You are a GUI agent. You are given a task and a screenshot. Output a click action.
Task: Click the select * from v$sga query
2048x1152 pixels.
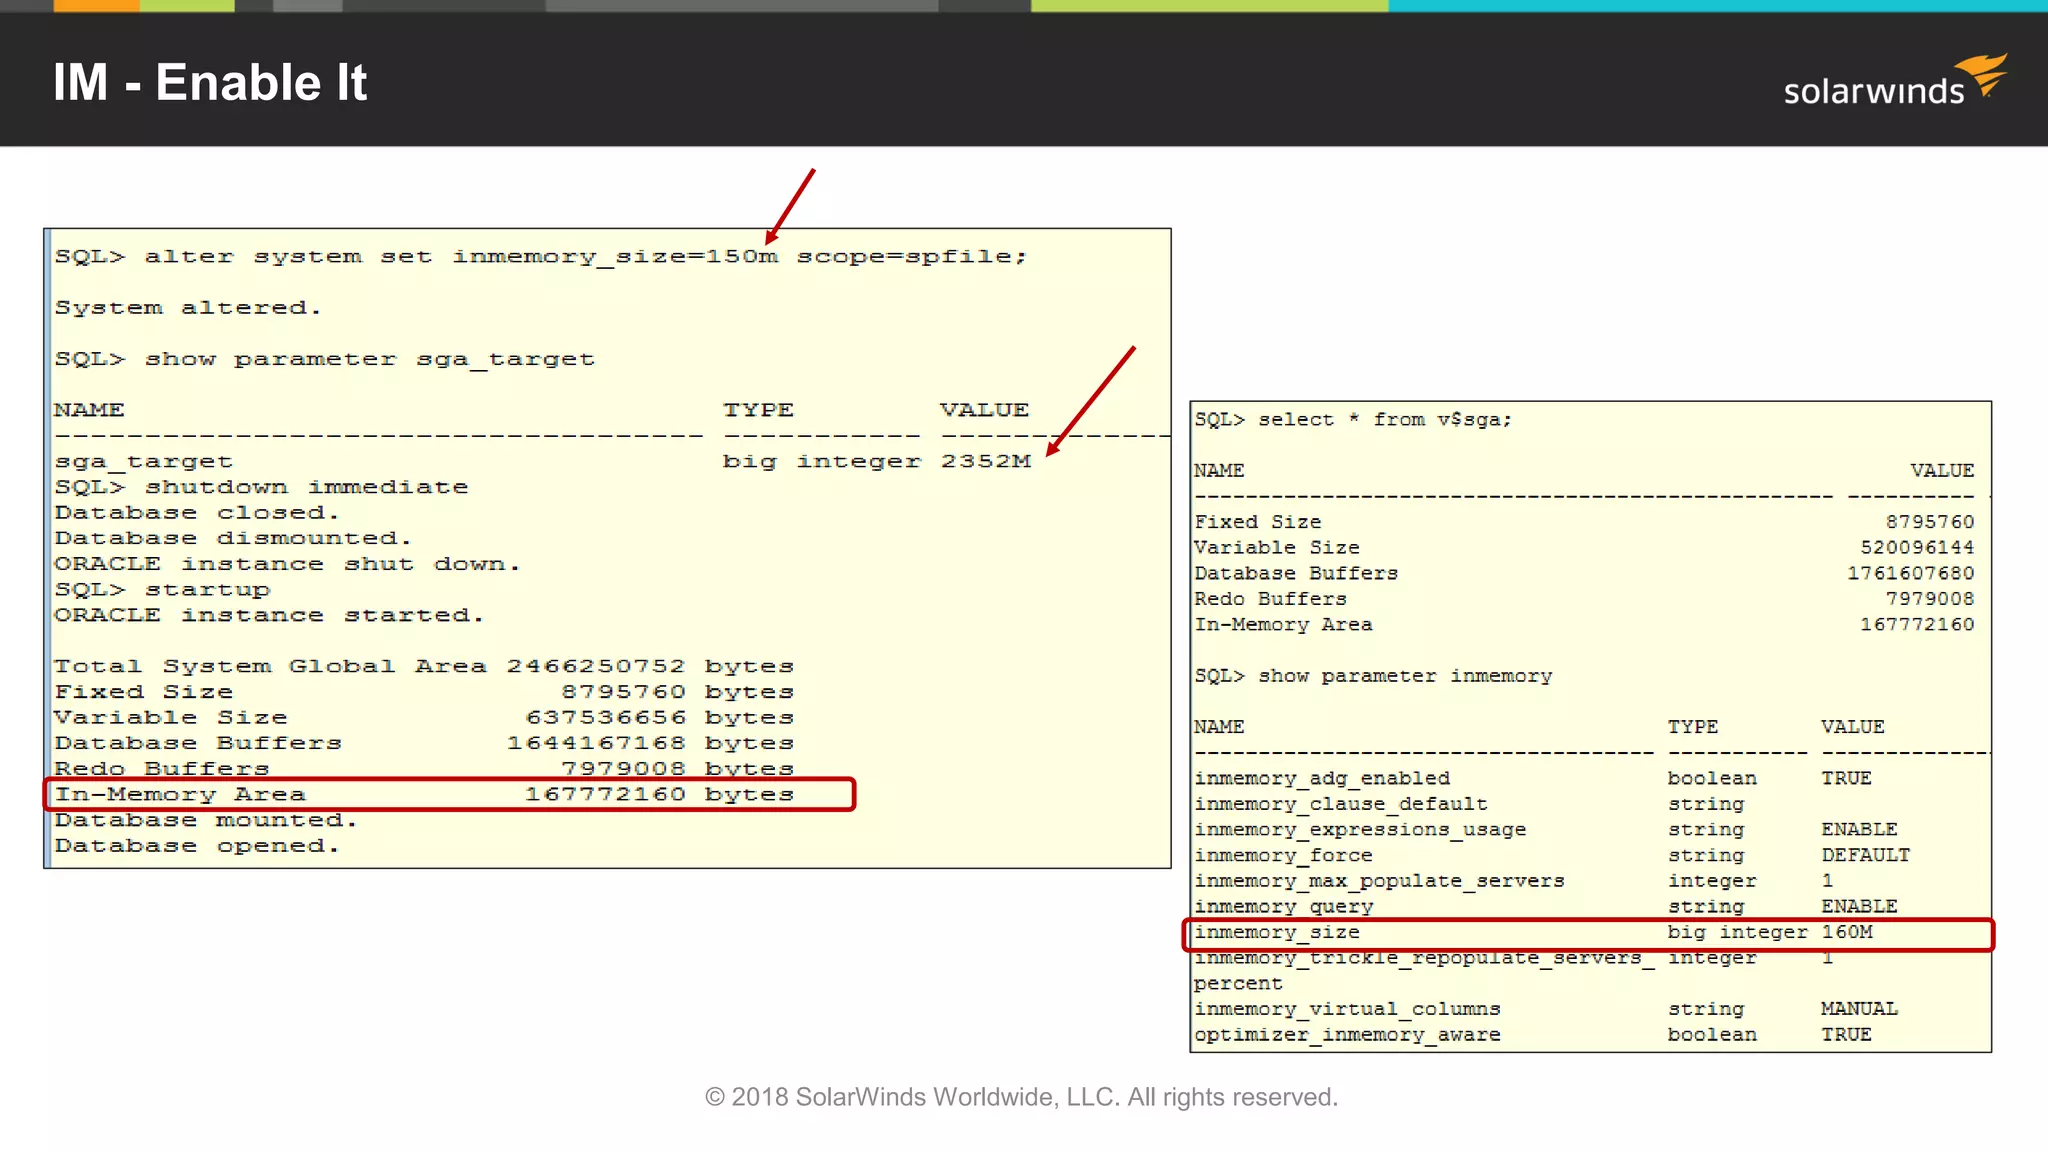click(x=1353, y=420)
